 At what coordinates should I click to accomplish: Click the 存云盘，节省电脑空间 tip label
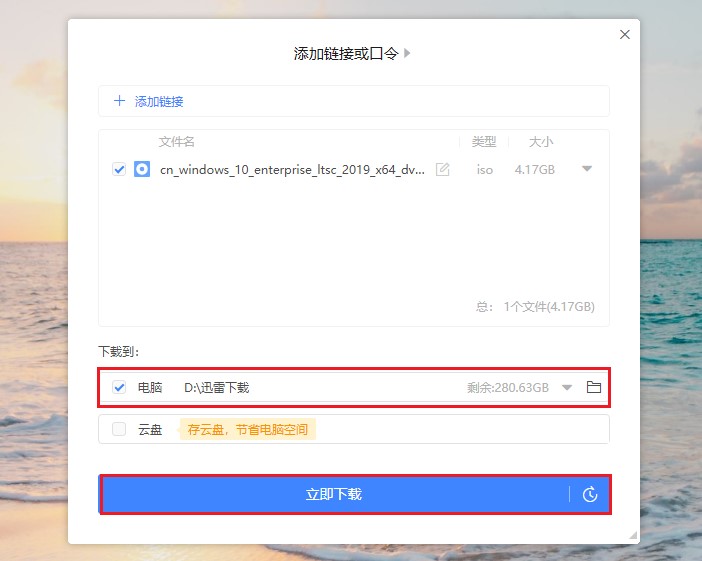pos(248,429)
